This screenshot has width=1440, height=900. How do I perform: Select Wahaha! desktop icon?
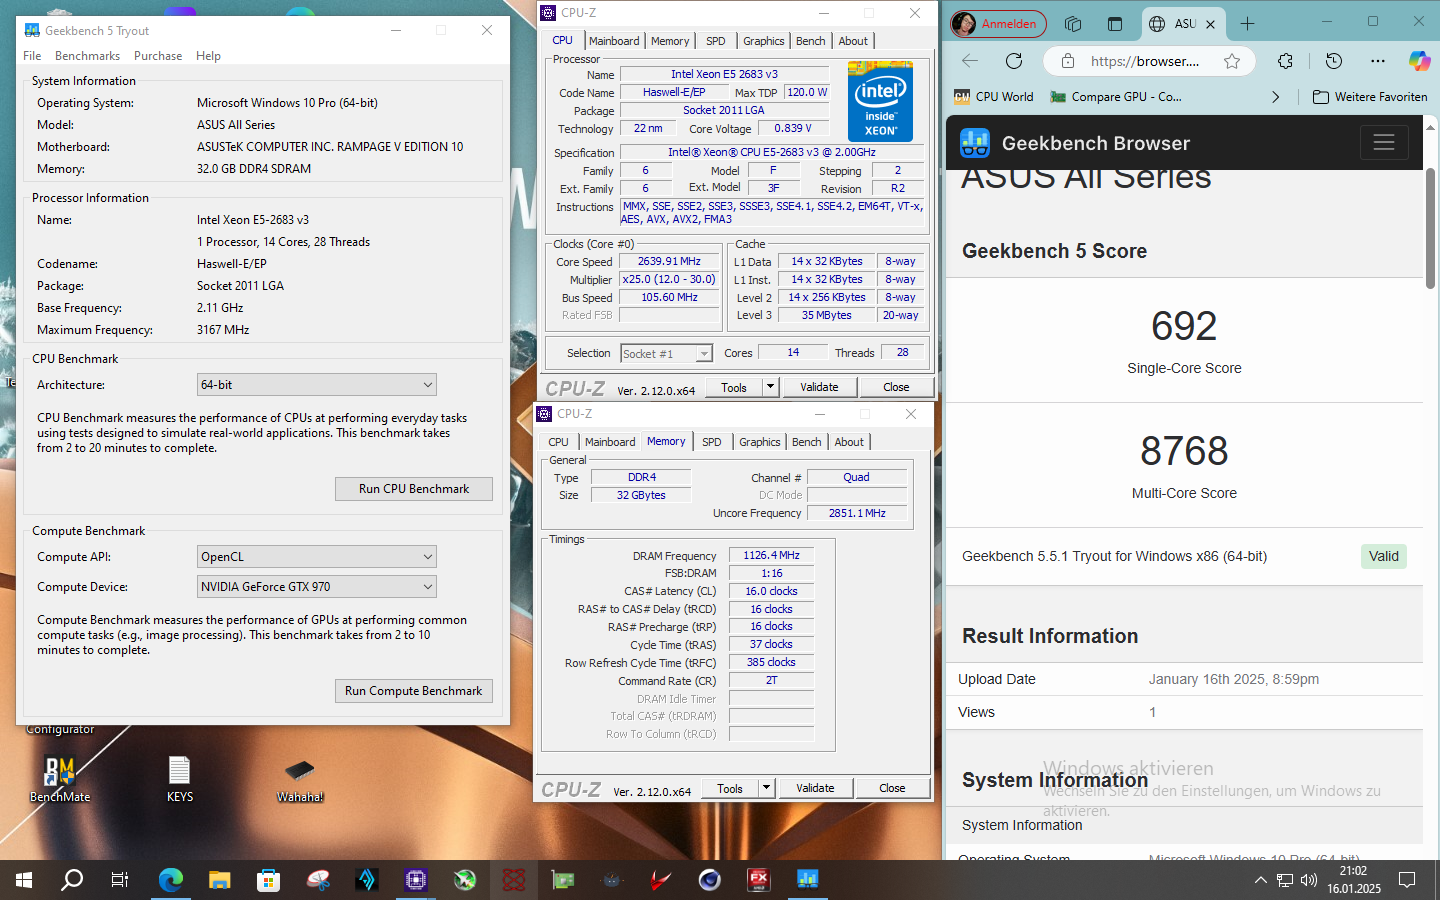tap(300, 780)
